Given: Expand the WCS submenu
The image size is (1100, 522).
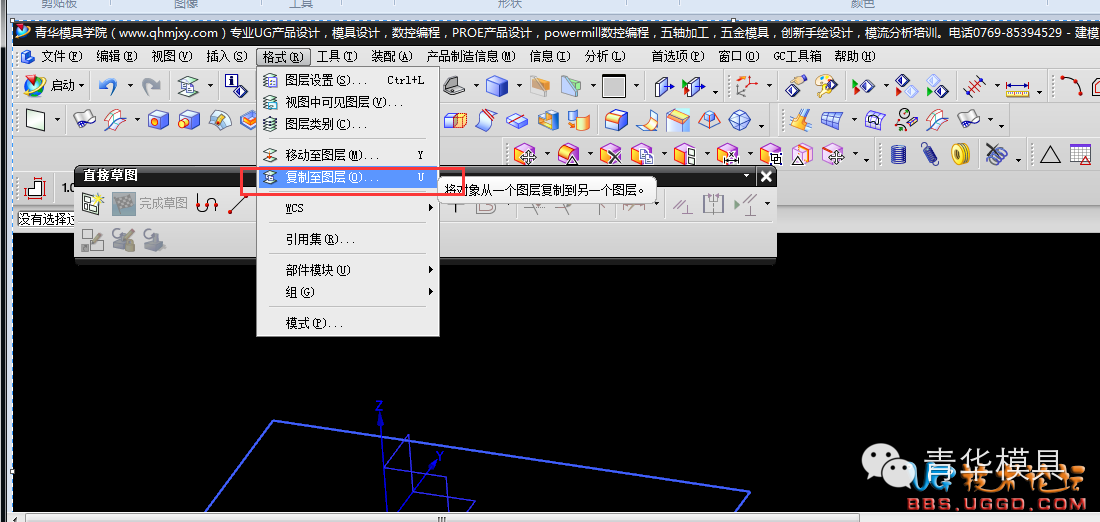Looking at the screenshot, I should [x=348, y=208].
